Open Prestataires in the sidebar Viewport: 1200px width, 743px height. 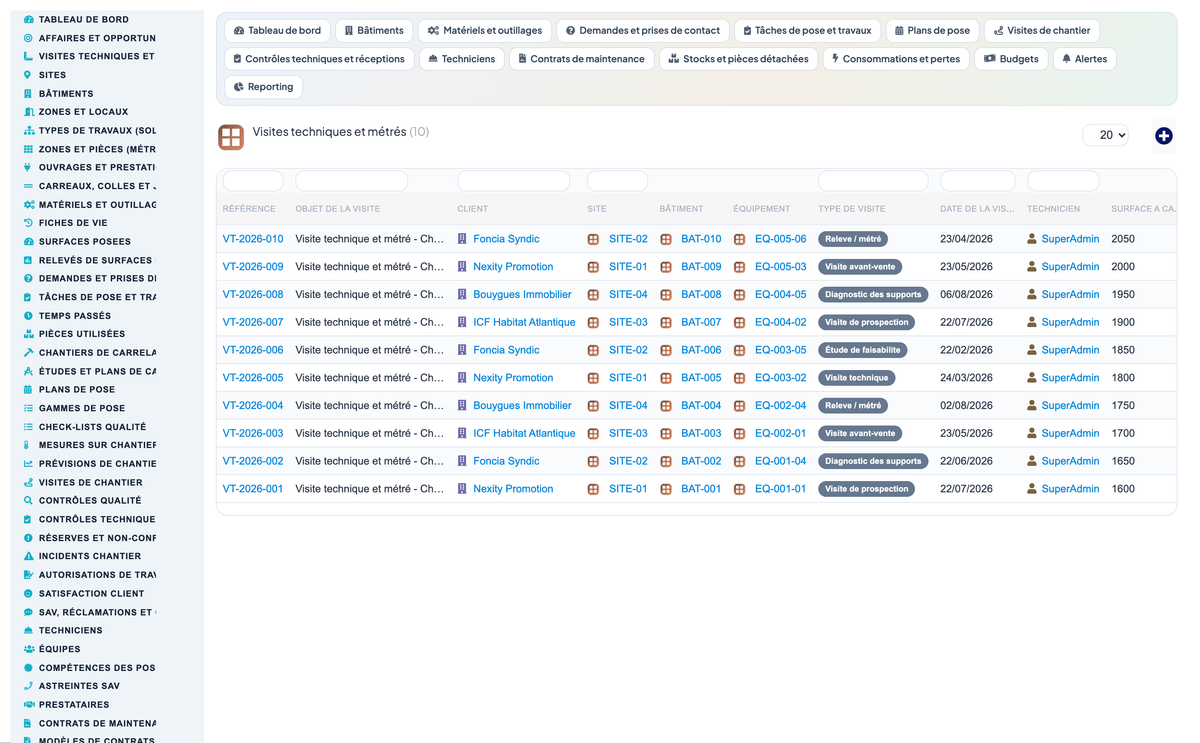coord(74,704)
